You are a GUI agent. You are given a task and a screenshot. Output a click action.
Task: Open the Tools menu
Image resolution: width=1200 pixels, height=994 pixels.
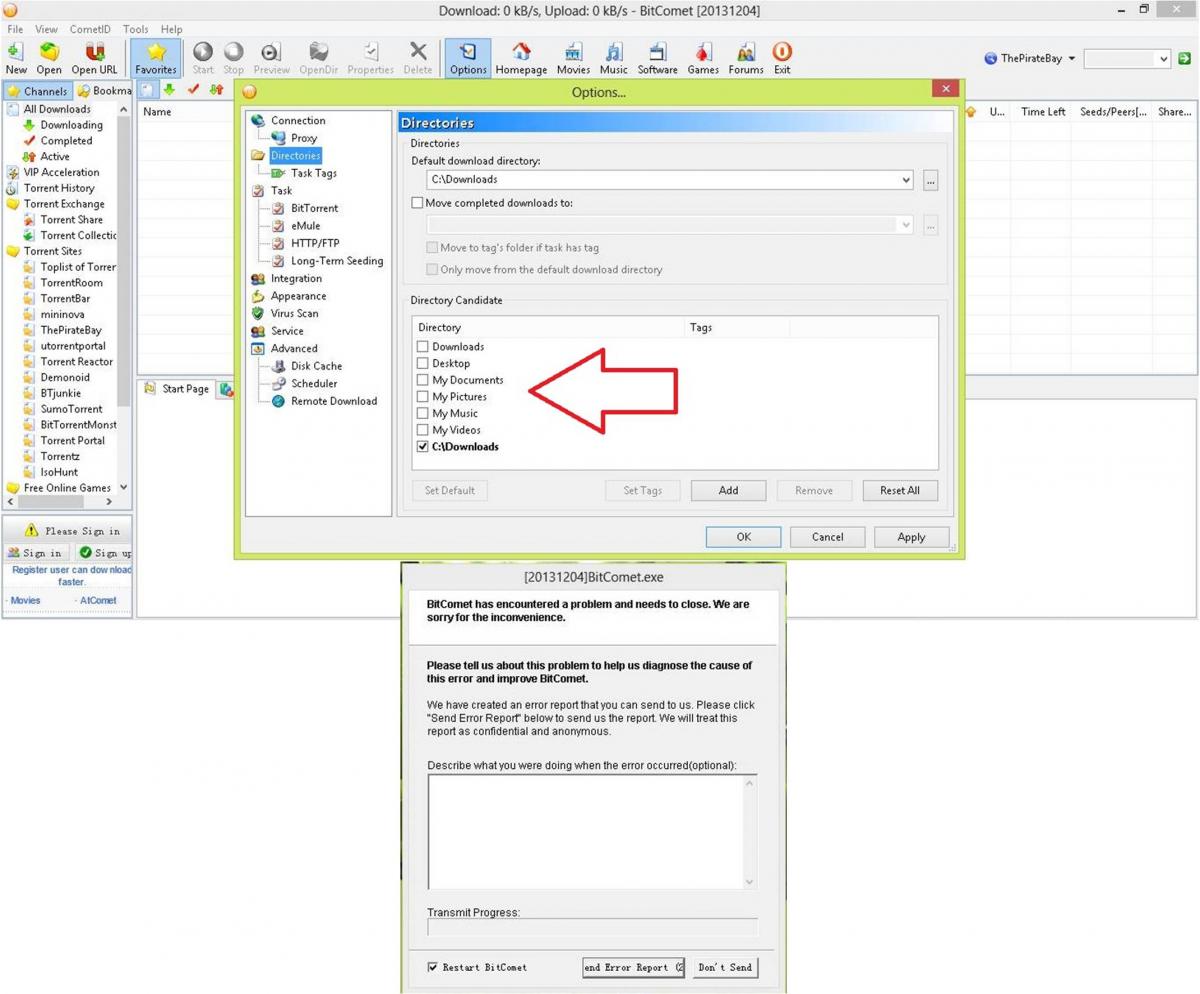[136, 29]
